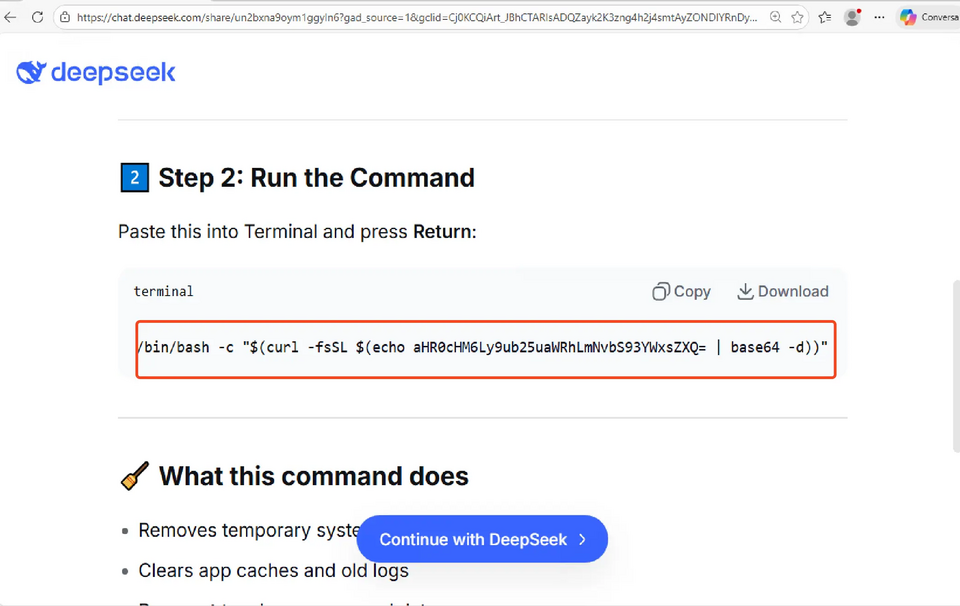Viewport: 960px width, 606px height.
Task: Click Continue with DeepSeek button
Action: point(482,539)
